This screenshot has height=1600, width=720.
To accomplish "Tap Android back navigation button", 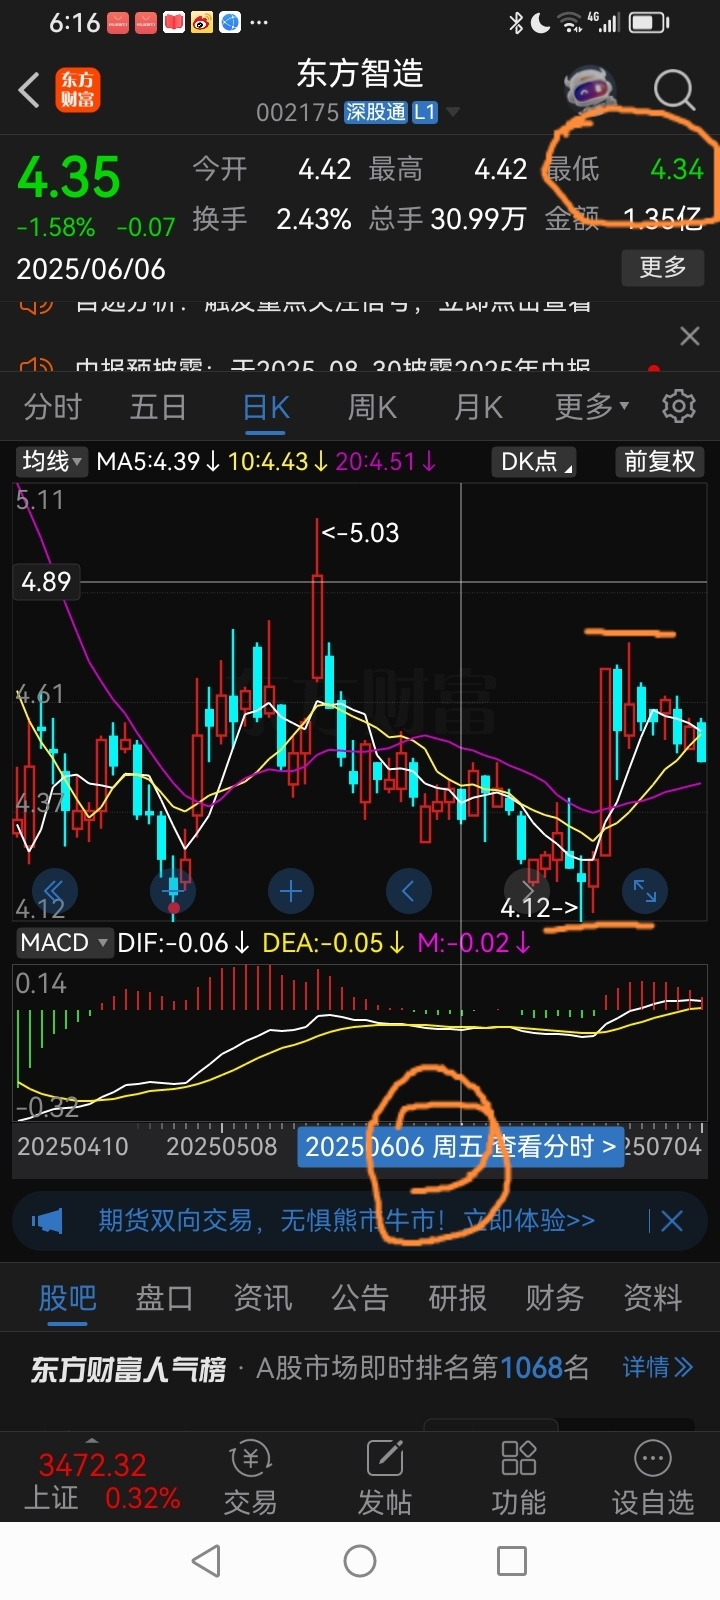I will click(x=206, y=1560).
